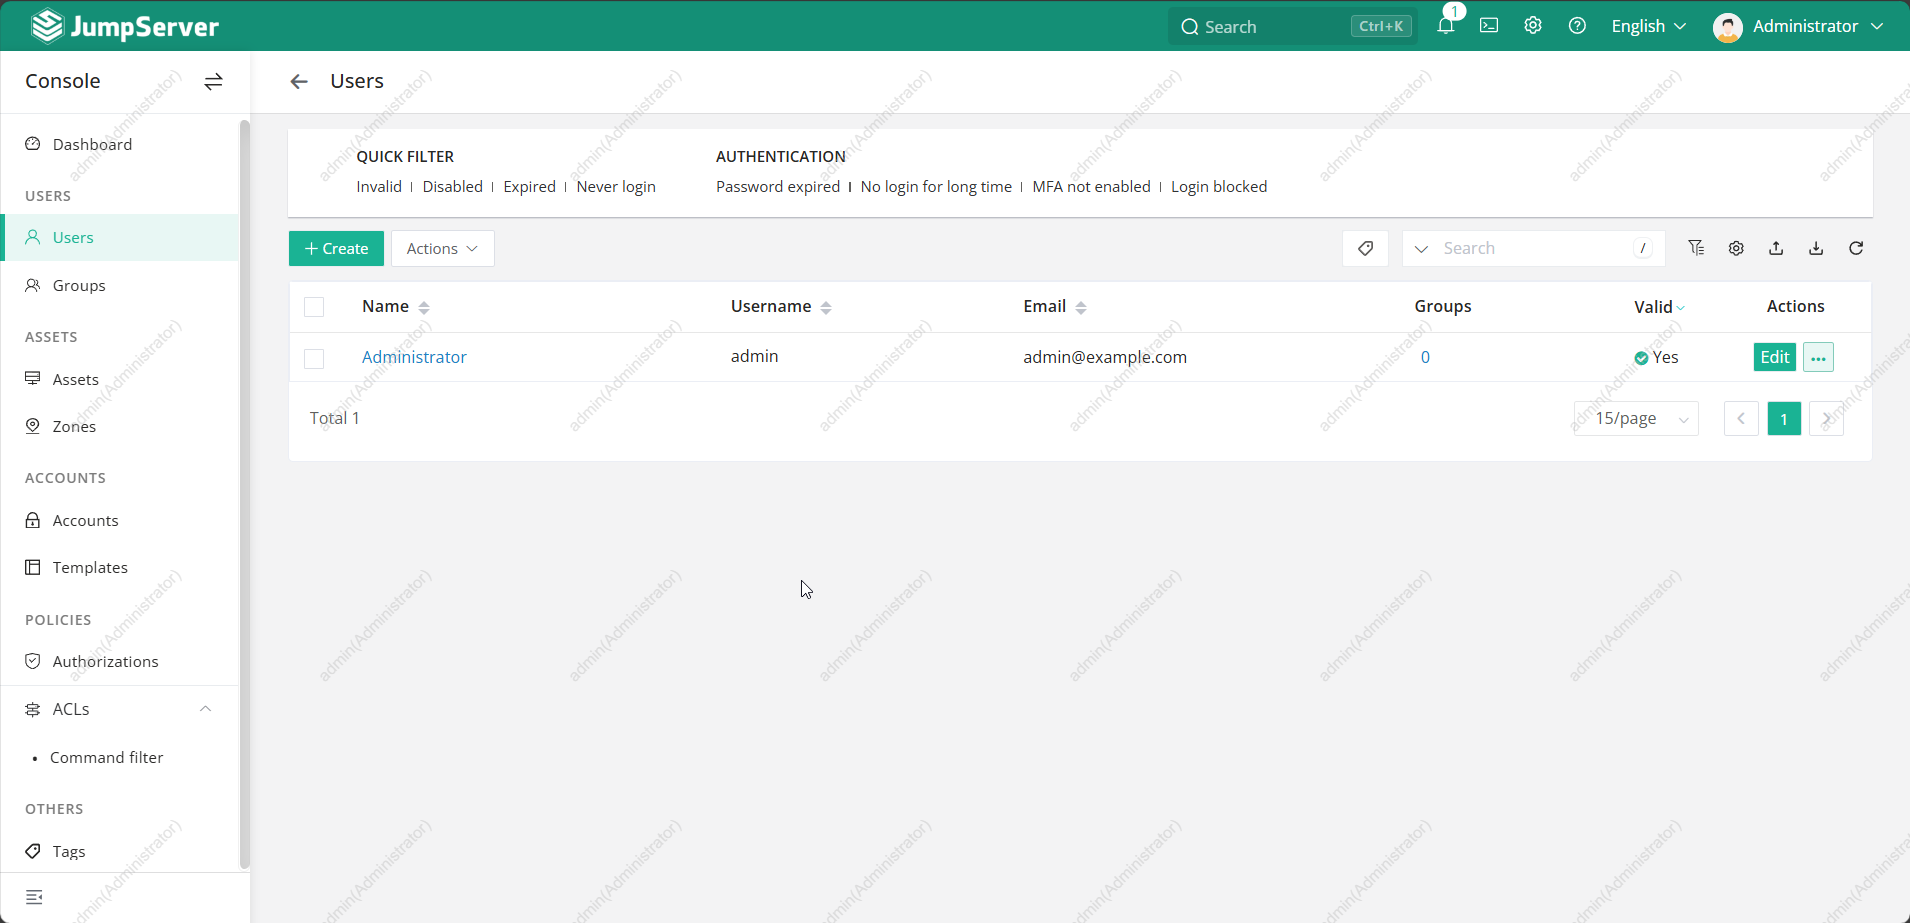Open system settings gear in header

coord(1533,26)
